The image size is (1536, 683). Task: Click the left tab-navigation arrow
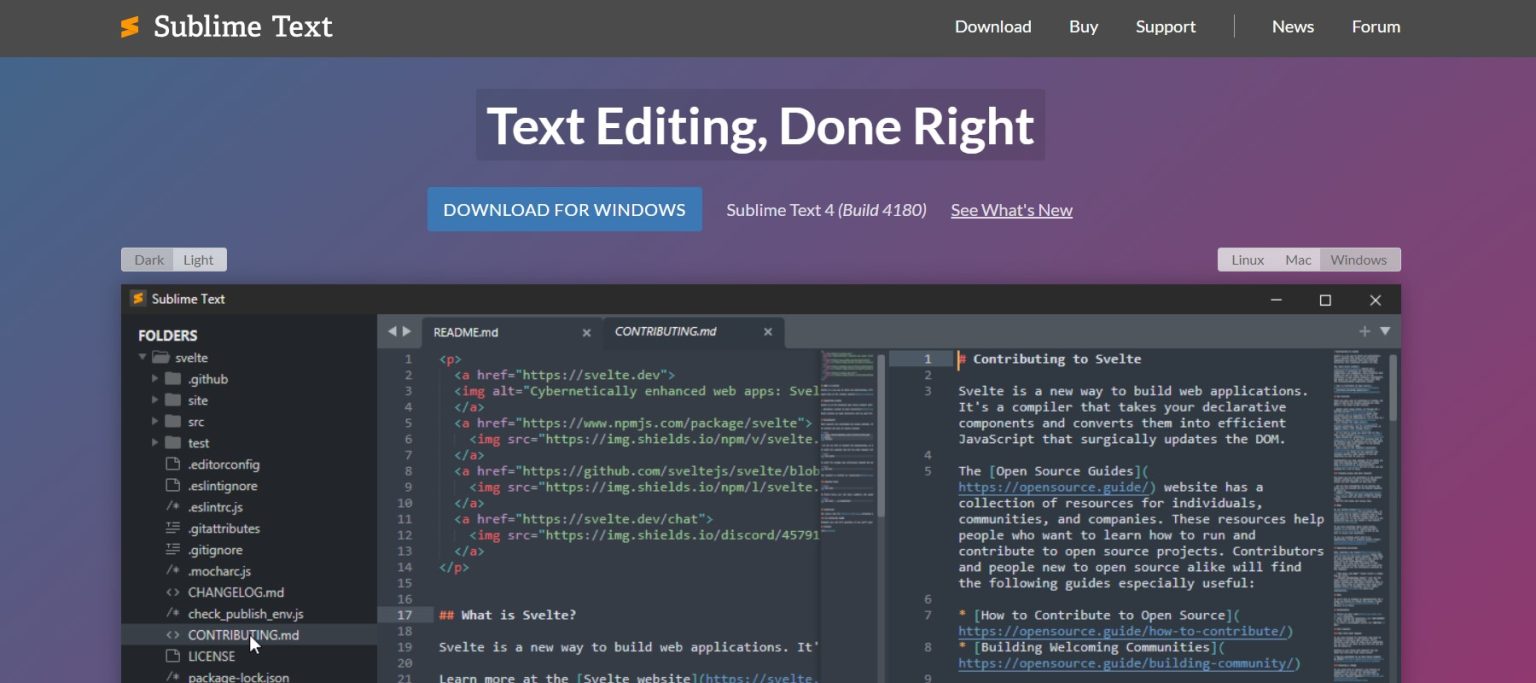pos(392,330)
